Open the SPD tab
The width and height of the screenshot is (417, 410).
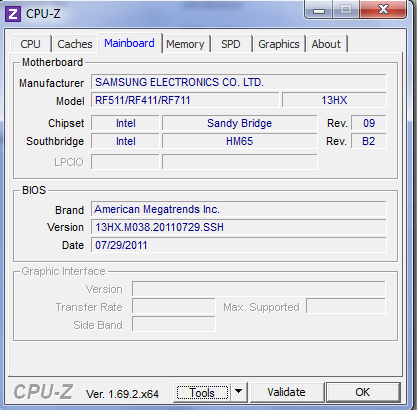(x=231, y=44)
